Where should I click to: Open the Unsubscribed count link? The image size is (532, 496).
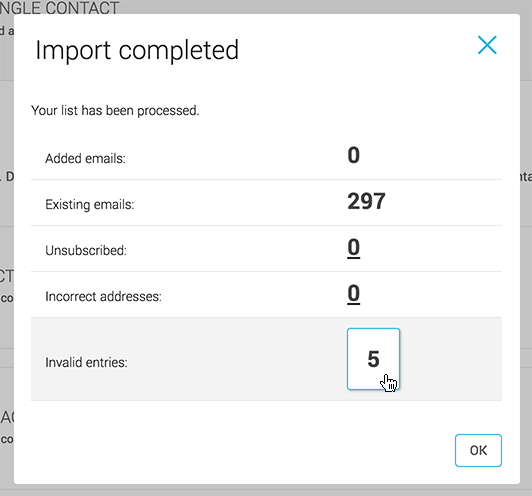(x=353, y=248)
